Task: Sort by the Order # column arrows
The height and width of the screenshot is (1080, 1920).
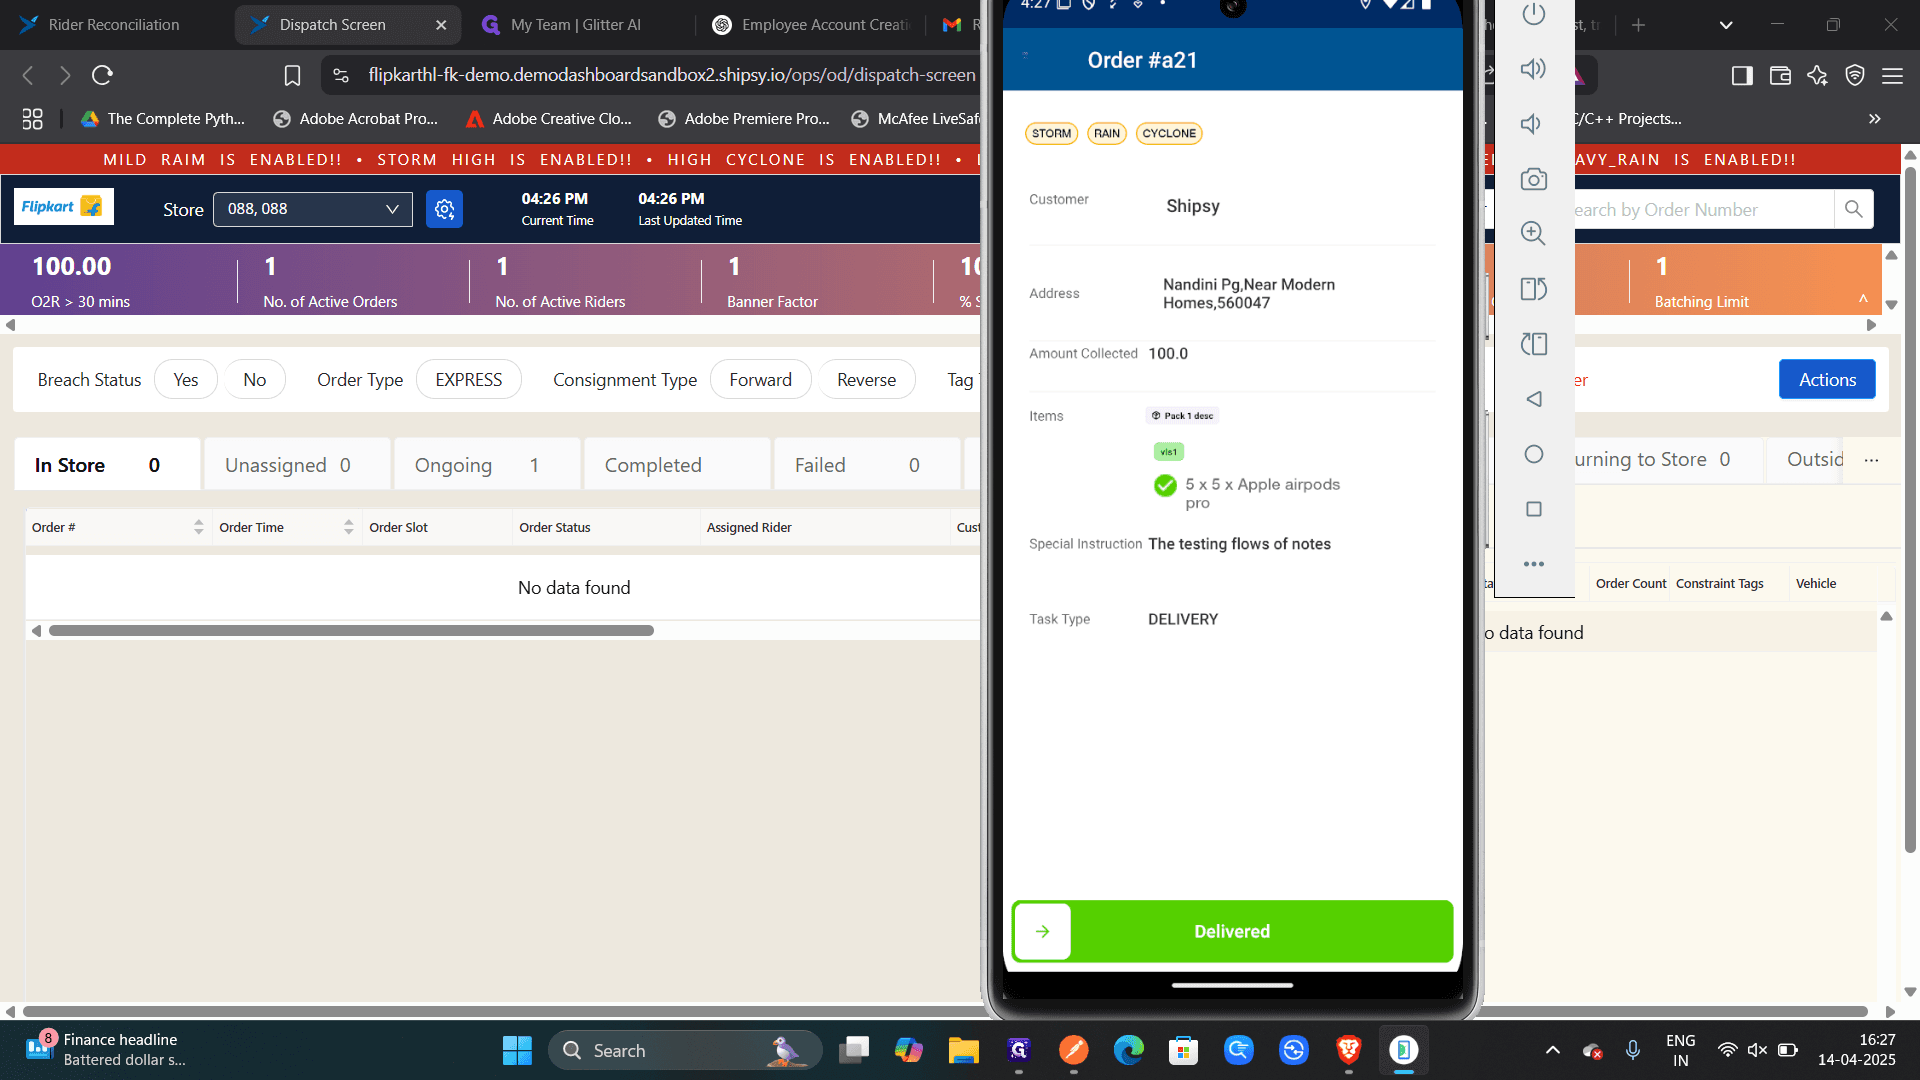Action: click(x=199, y=527)
